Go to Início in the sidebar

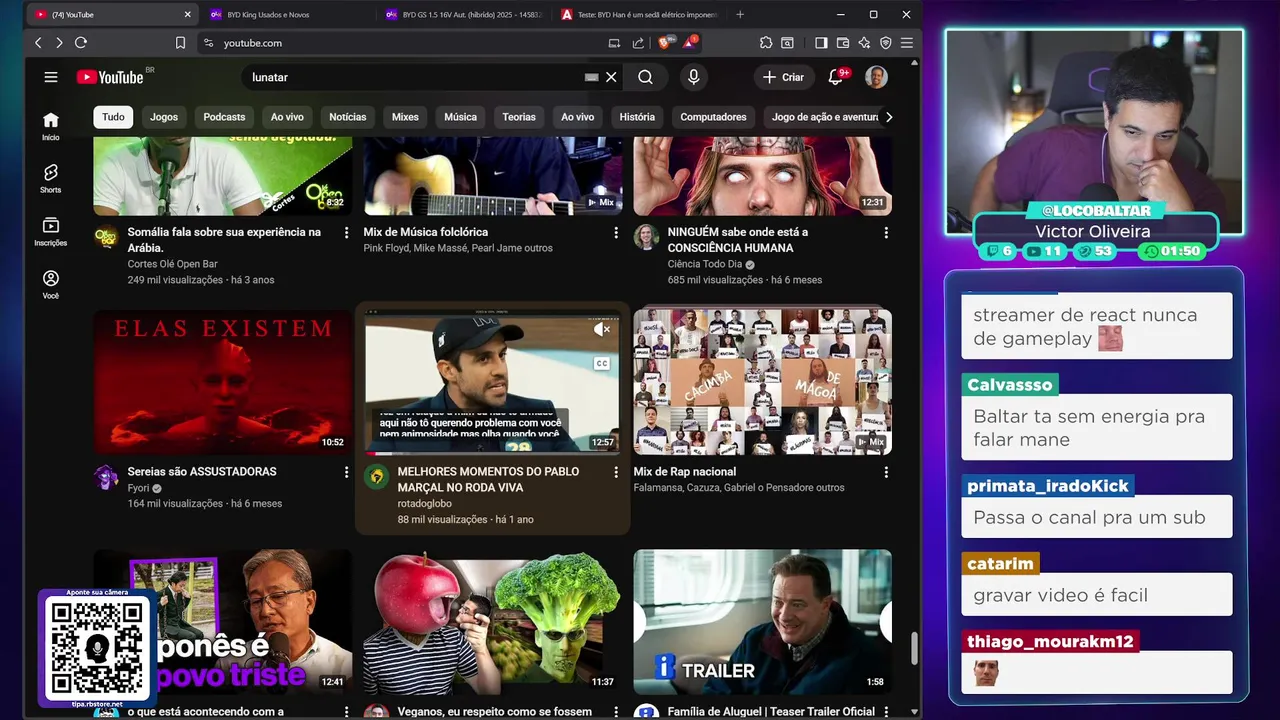click(x=51, y=126)
